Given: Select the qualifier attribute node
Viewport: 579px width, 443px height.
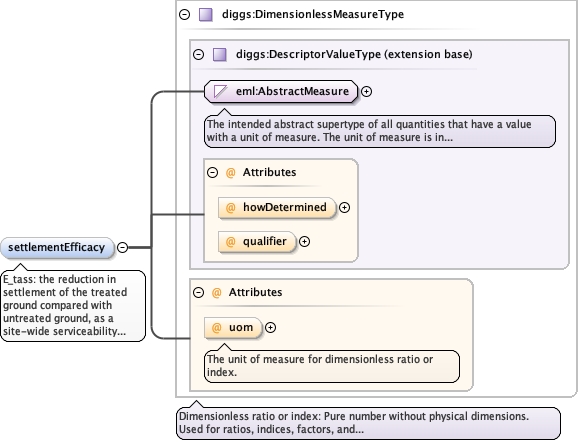Looking at the screenshot, I should click(257, 241).
